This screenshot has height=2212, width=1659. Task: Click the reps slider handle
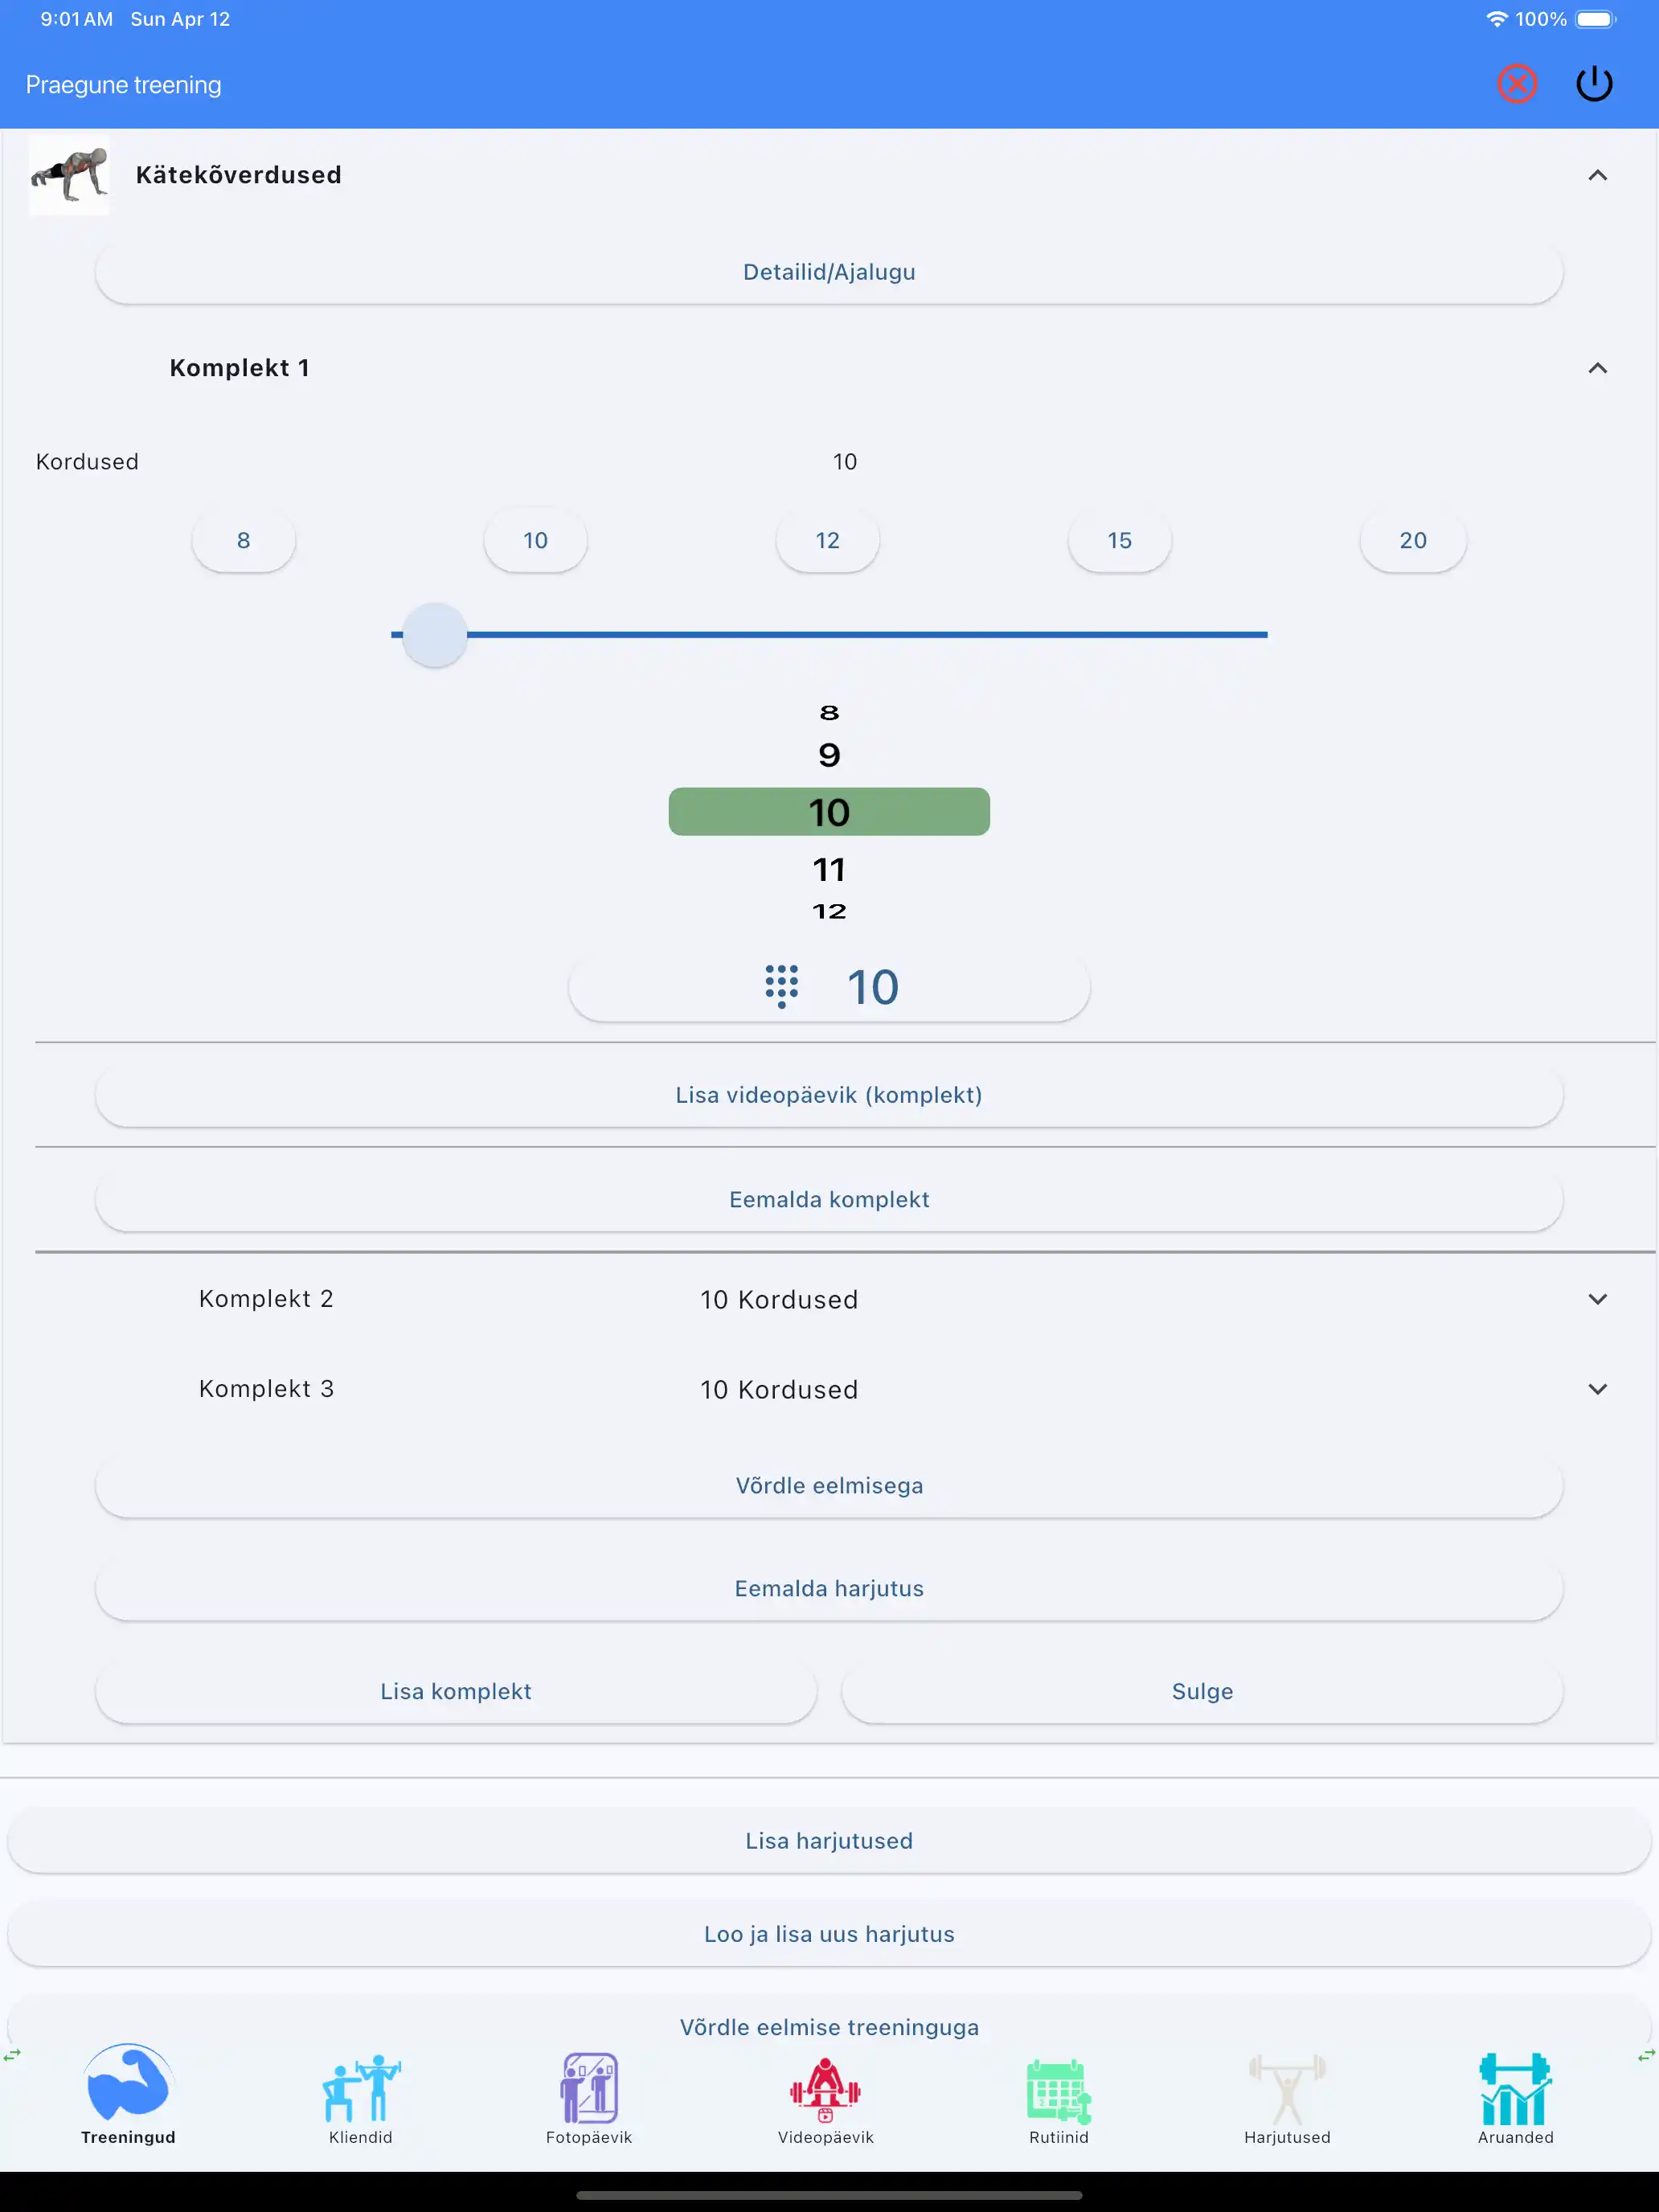click(x=434, y=635)
